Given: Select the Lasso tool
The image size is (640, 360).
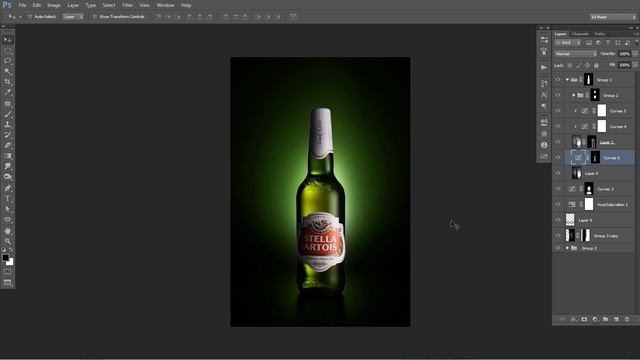Looking at the screenshot, I should coord(7,61).
